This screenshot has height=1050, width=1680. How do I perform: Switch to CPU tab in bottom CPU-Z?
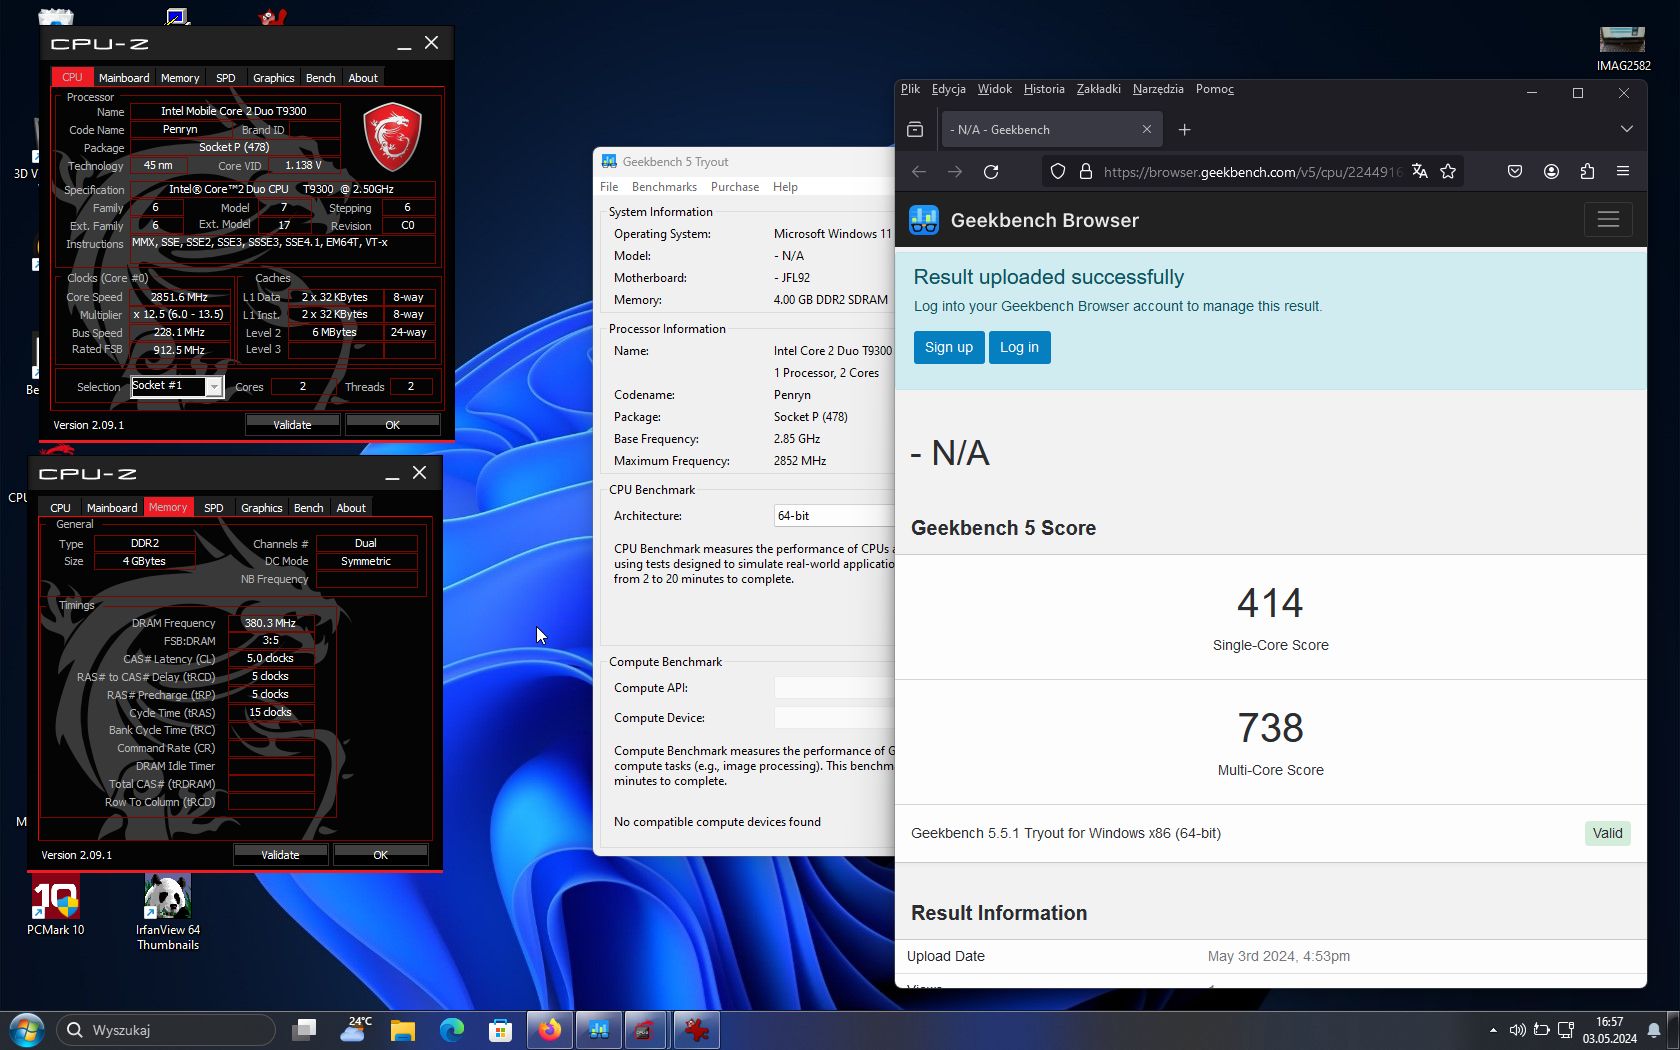(x=60, y=508)
